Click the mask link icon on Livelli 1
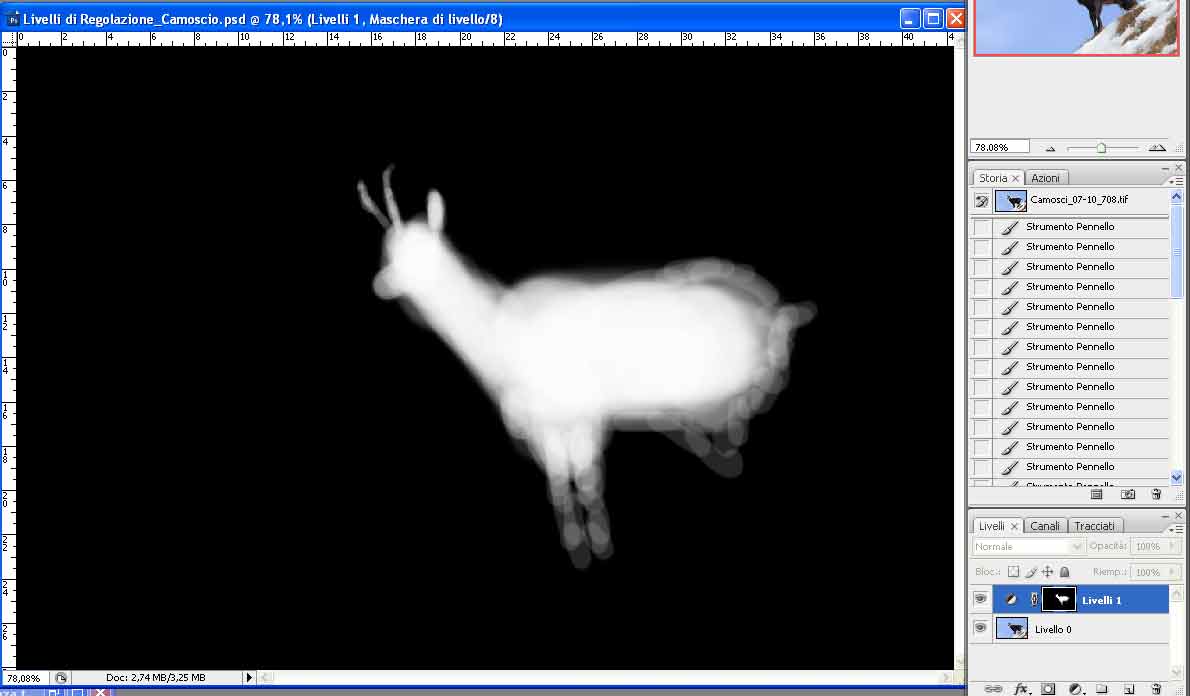The image size is (1190, 696). point(1034,600)
